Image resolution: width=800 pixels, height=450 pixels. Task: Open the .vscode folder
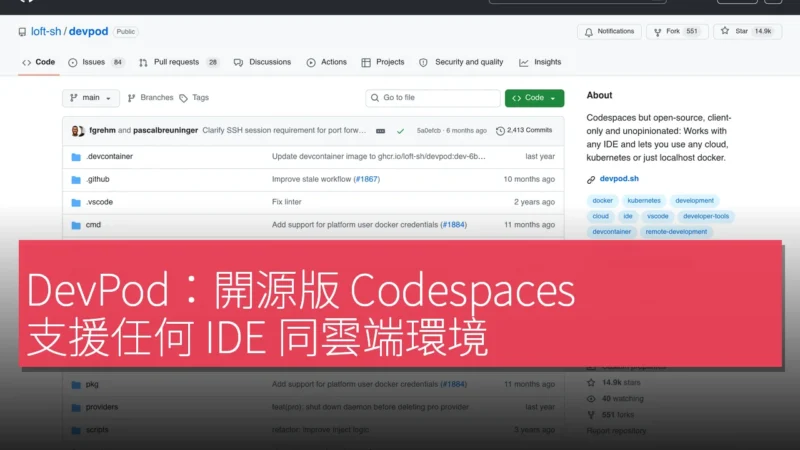click(99, 202)
